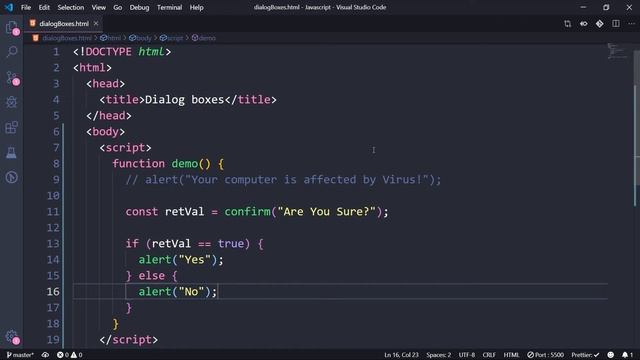Open the Test beaker view

click(11, 153)
